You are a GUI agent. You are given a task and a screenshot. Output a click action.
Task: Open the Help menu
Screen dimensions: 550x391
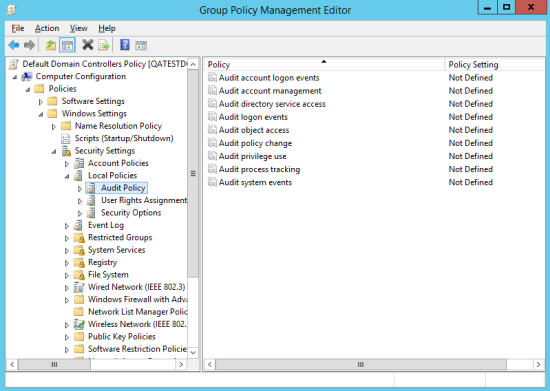point(107,28)
